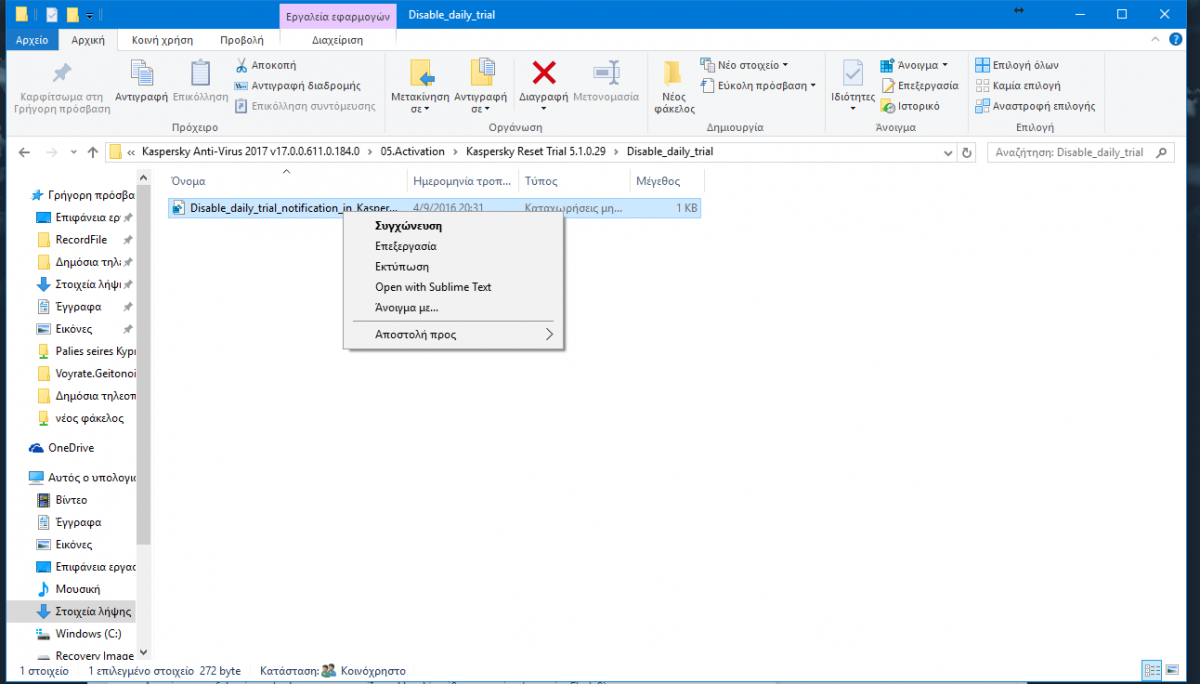Click the search box for Disable_daily_trial
This screenshot has height=684, width=1200.
[x=1072, y=153]
